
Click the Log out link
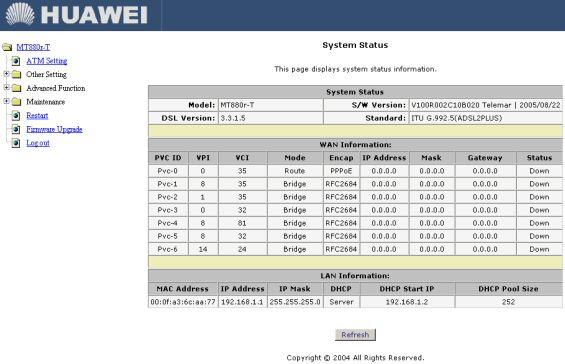tap(38, 143)
